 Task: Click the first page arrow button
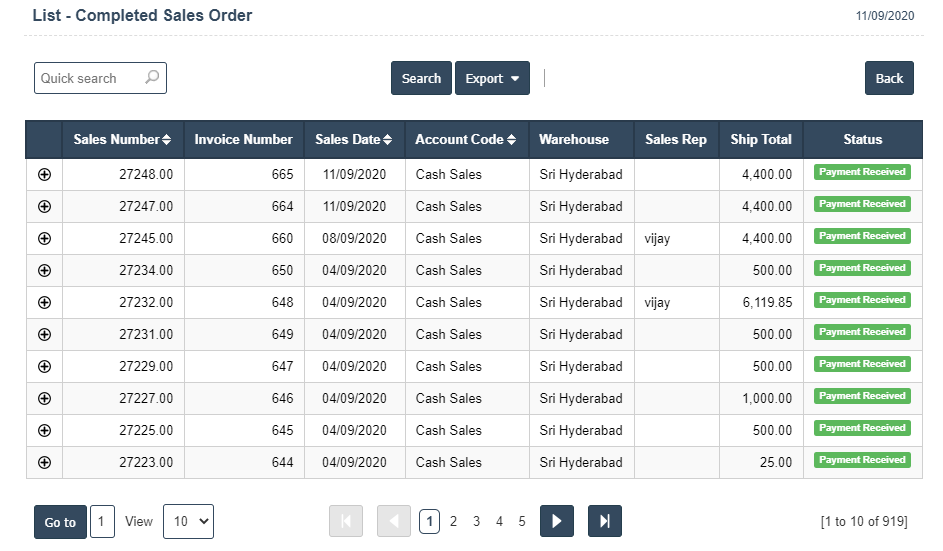pos(346,521)
